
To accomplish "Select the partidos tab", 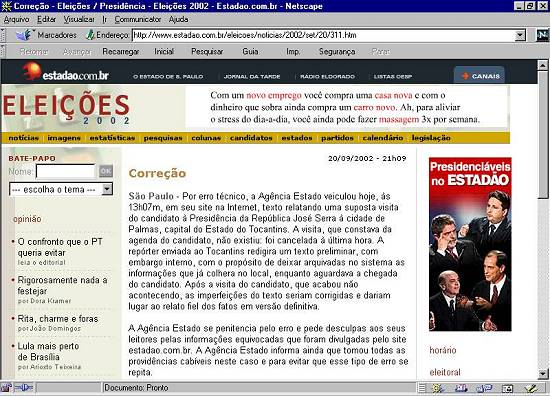I will pyautogui.click(x=337, y=138).
